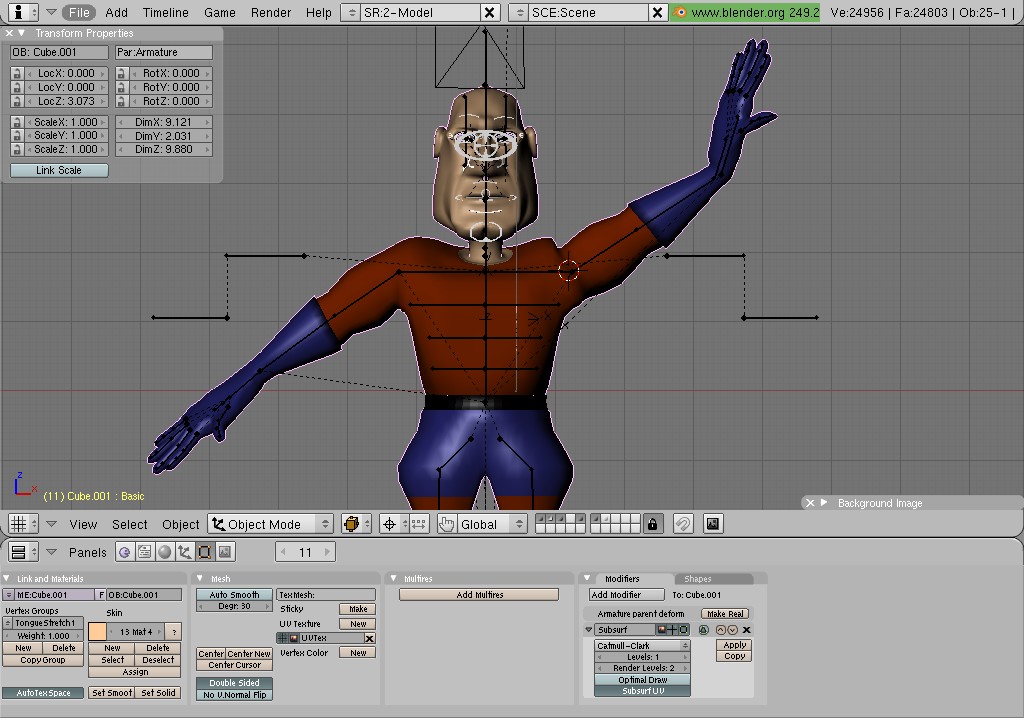Toggle Subsurf modifier during rendering
This screenshot has height=718, width=1024.
pos(662,630)
